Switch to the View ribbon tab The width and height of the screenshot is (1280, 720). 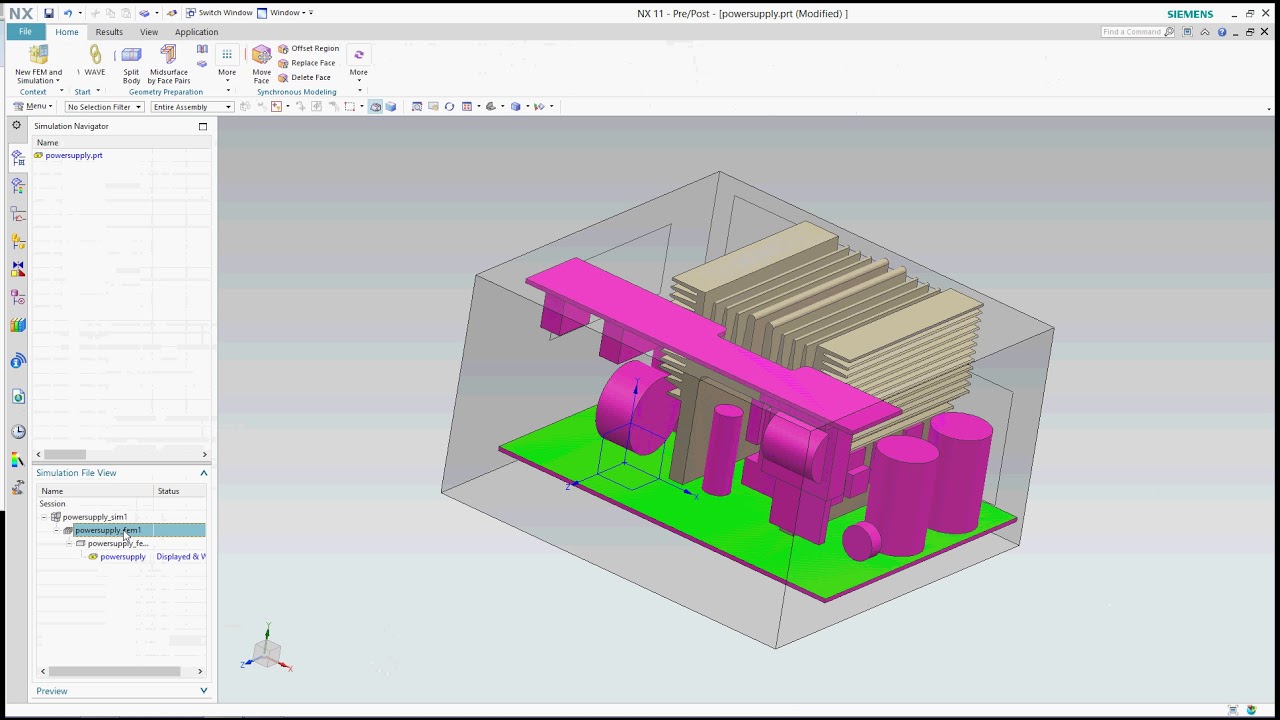coord(149,32)
